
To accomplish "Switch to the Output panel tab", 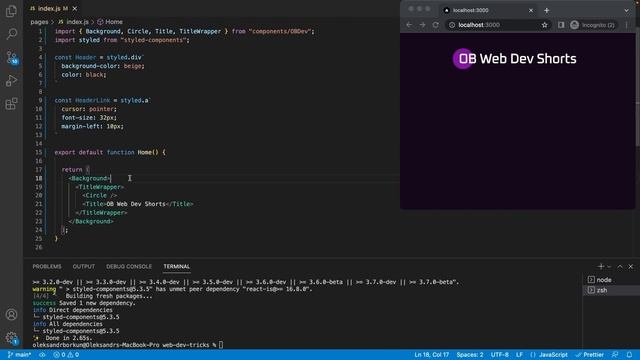I will point(84,267).
